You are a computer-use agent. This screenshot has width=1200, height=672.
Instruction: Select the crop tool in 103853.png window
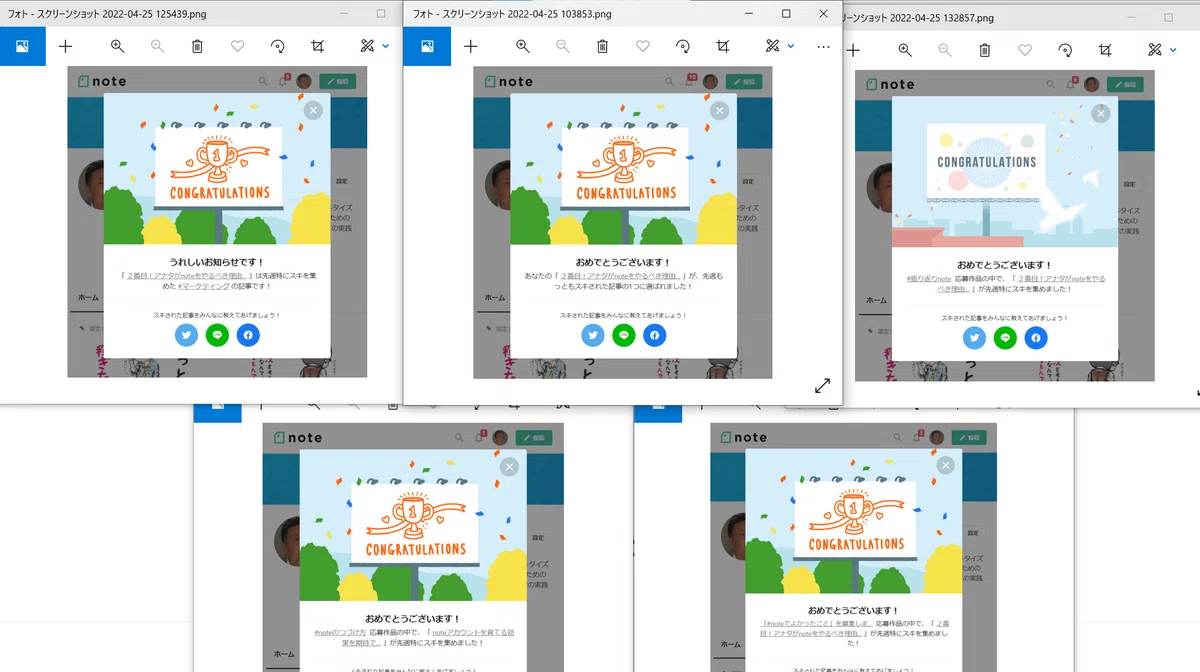tap(723, 46)
